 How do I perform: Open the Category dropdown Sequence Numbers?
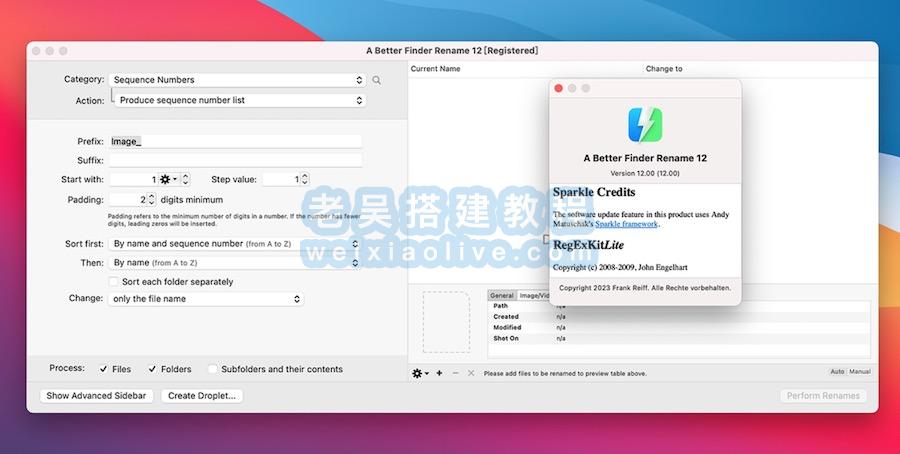point(237,80)
